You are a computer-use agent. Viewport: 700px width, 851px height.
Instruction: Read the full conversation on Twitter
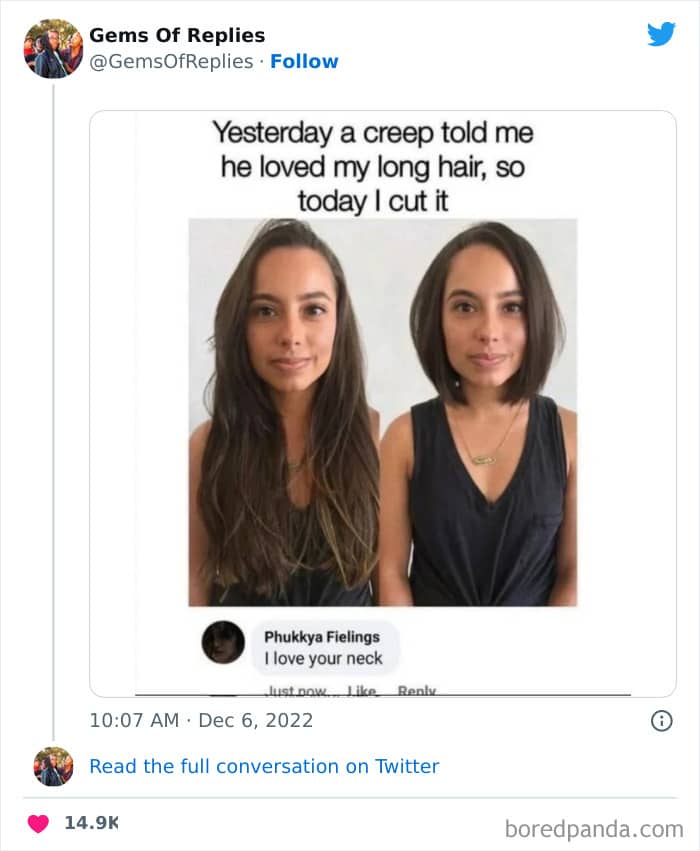(x=264, y=766)
